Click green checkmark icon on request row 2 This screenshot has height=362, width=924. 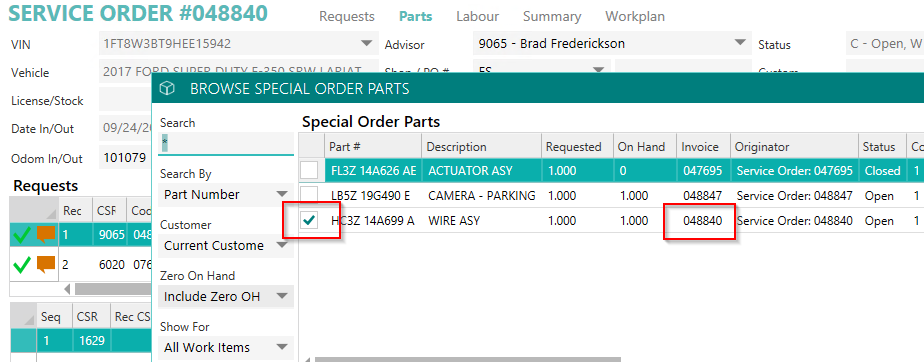pos(22,266)
